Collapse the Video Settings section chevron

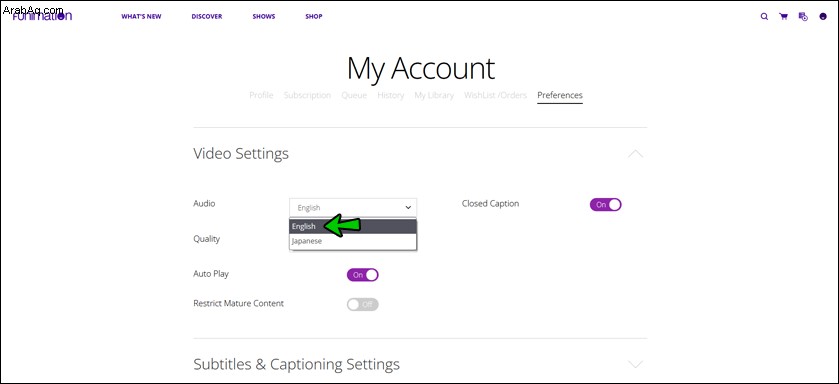(635, 153)
